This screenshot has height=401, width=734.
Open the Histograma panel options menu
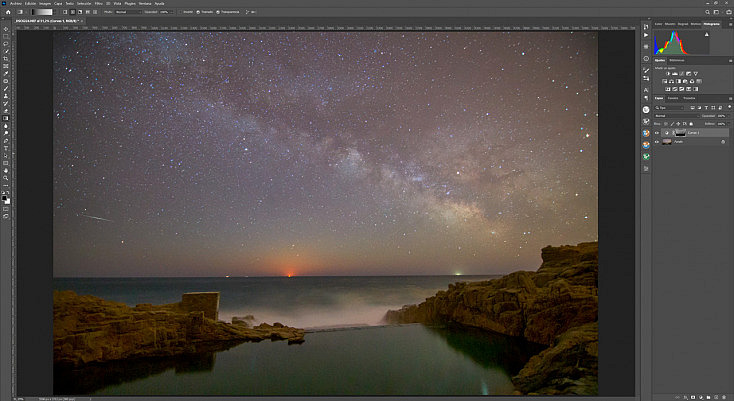pyautogui.click(x=730, y=24)
